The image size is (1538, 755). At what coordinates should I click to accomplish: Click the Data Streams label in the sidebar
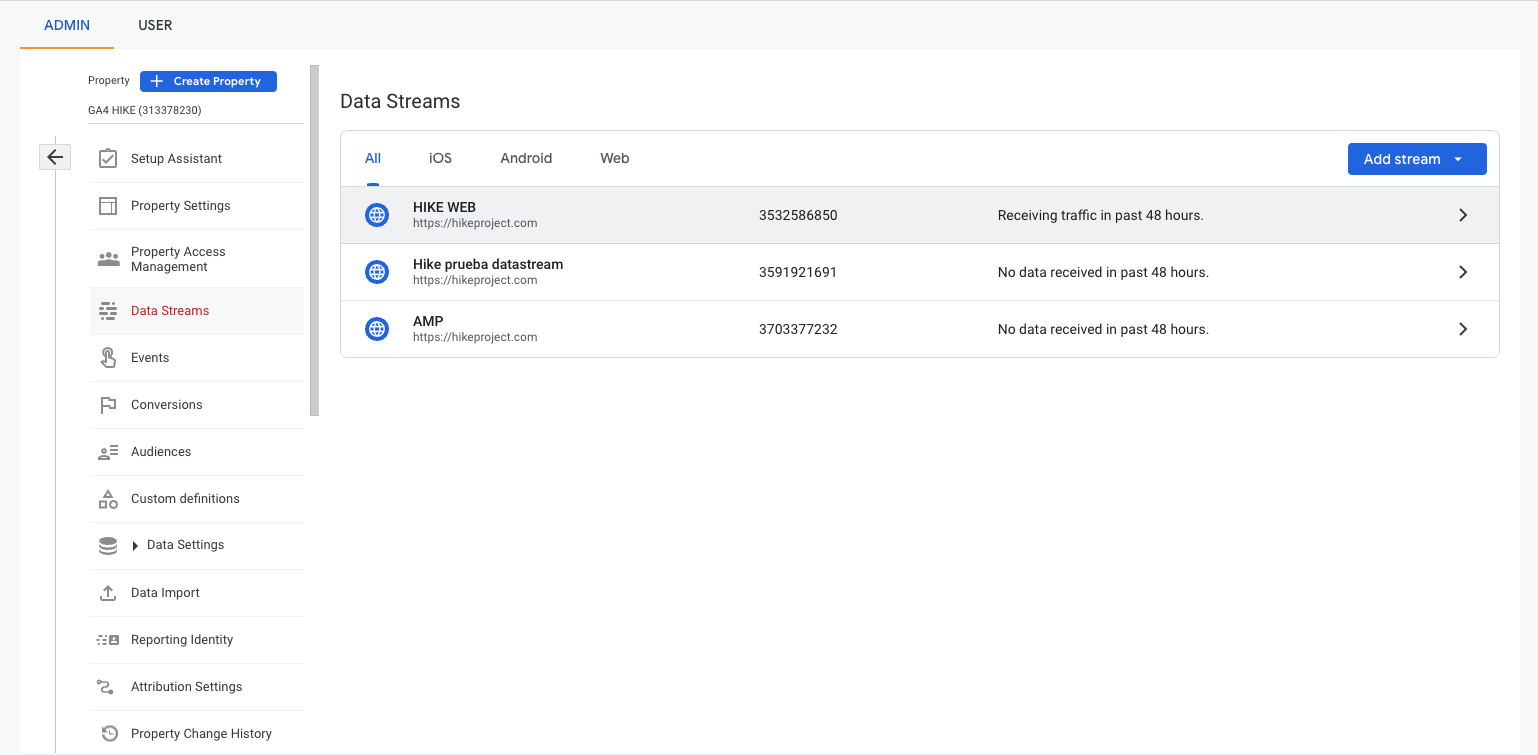click(170, 311)
